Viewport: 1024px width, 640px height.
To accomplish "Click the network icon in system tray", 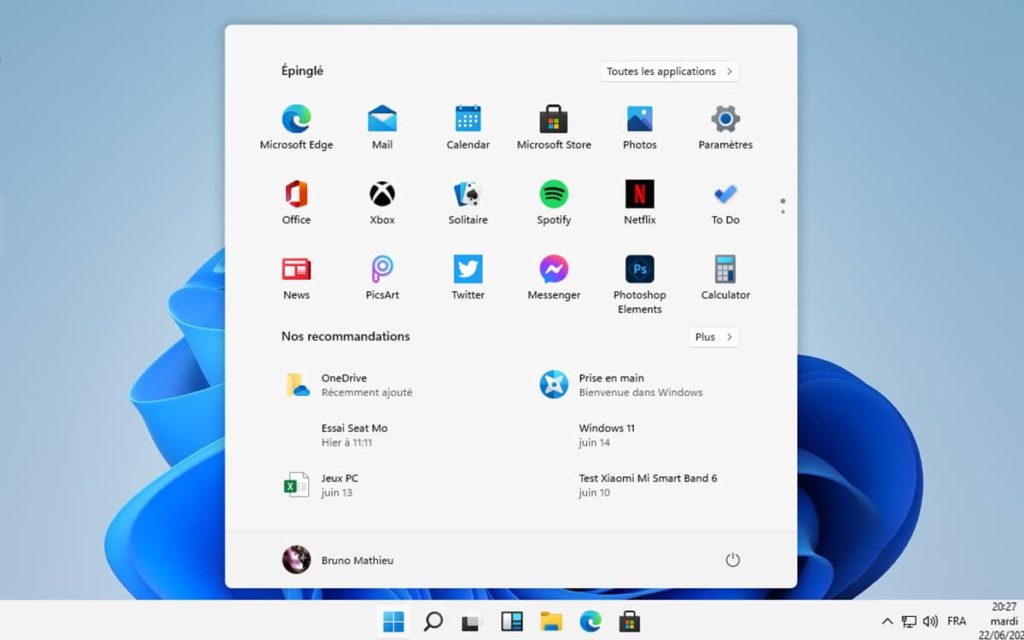I will [908, 621].
